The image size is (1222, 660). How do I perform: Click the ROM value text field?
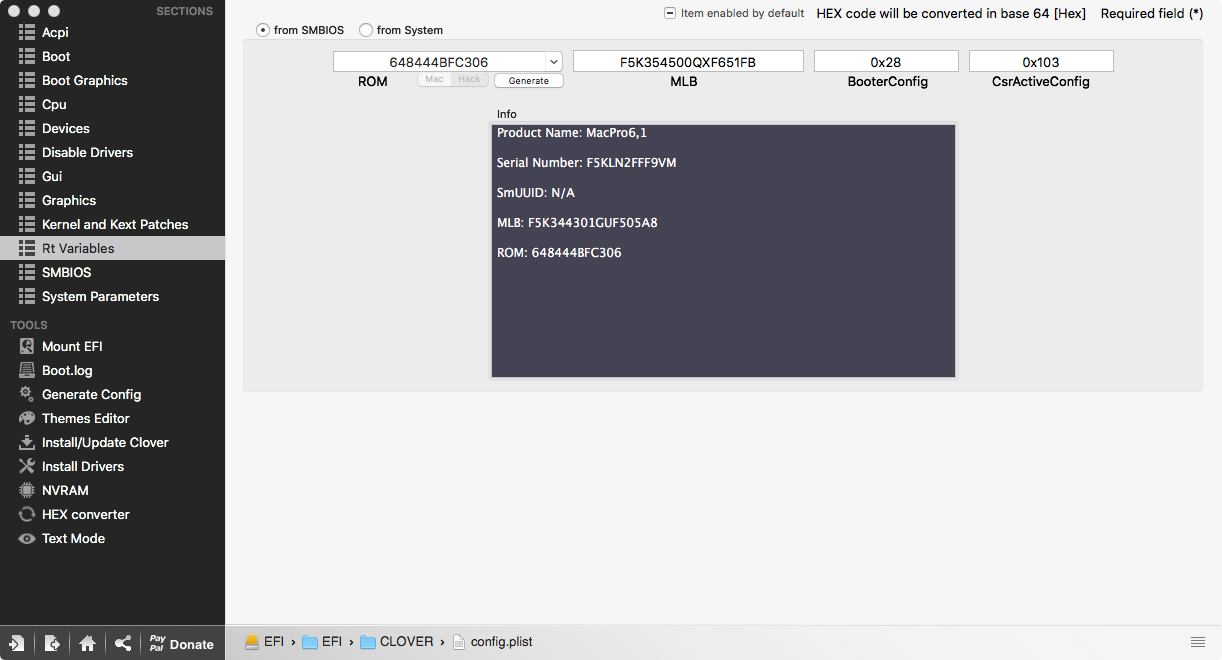[439, 62]
